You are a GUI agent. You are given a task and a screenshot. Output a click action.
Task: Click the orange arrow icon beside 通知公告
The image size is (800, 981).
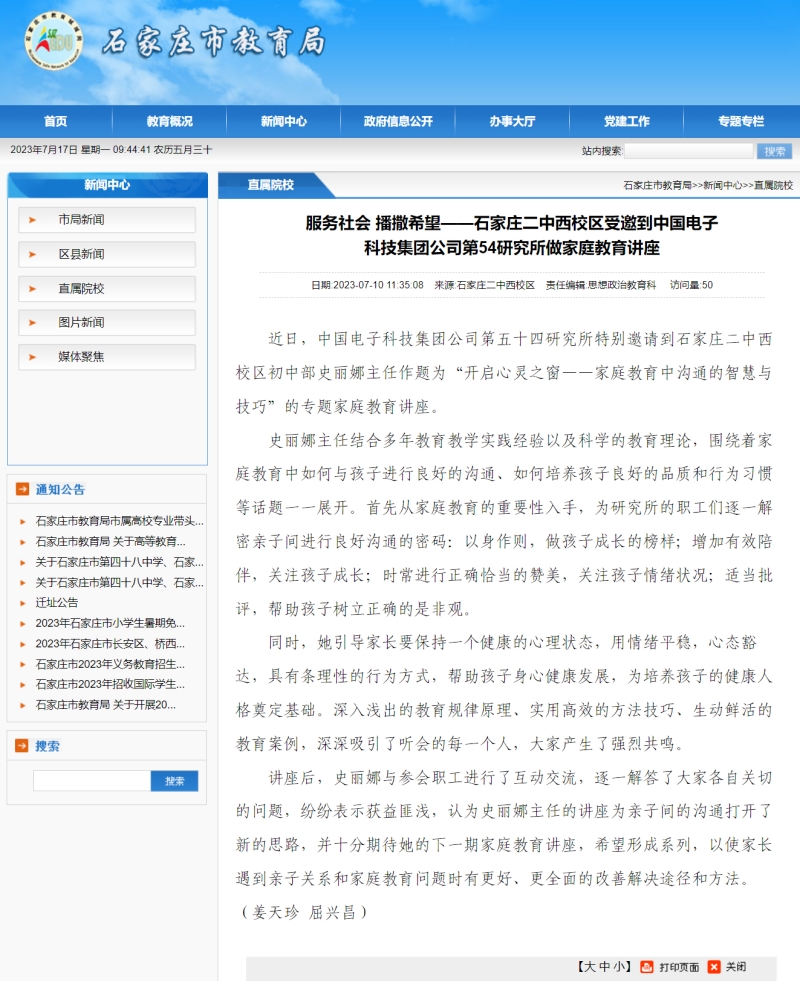tap(22, 490)
